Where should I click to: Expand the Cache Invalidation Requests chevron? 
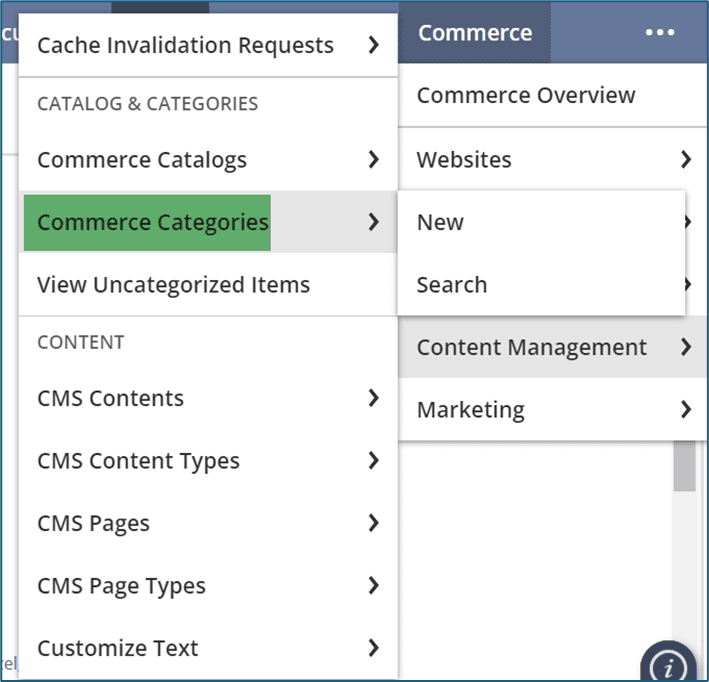[x=373, y=45]
